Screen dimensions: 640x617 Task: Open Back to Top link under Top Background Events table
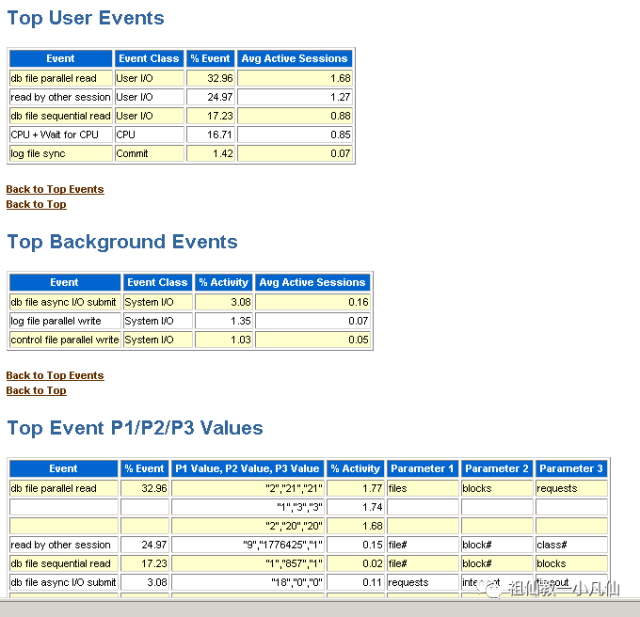tap(36, 391)
